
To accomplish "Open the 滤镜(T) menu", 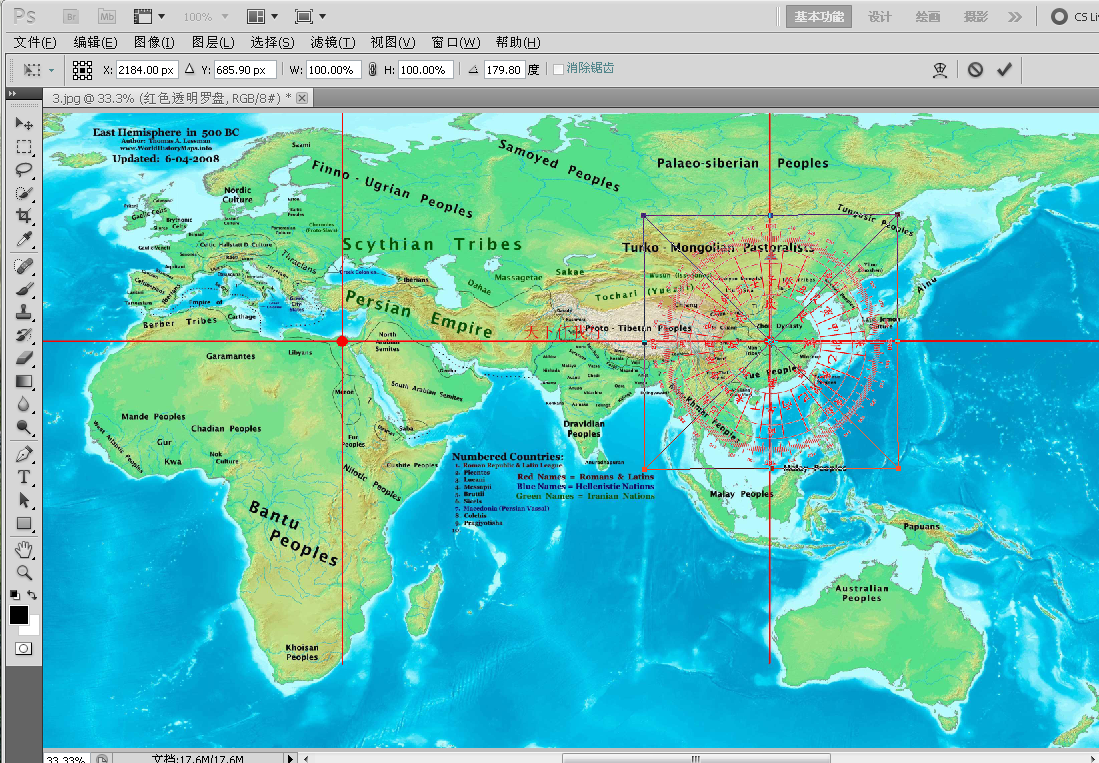I will click(332, 42).
